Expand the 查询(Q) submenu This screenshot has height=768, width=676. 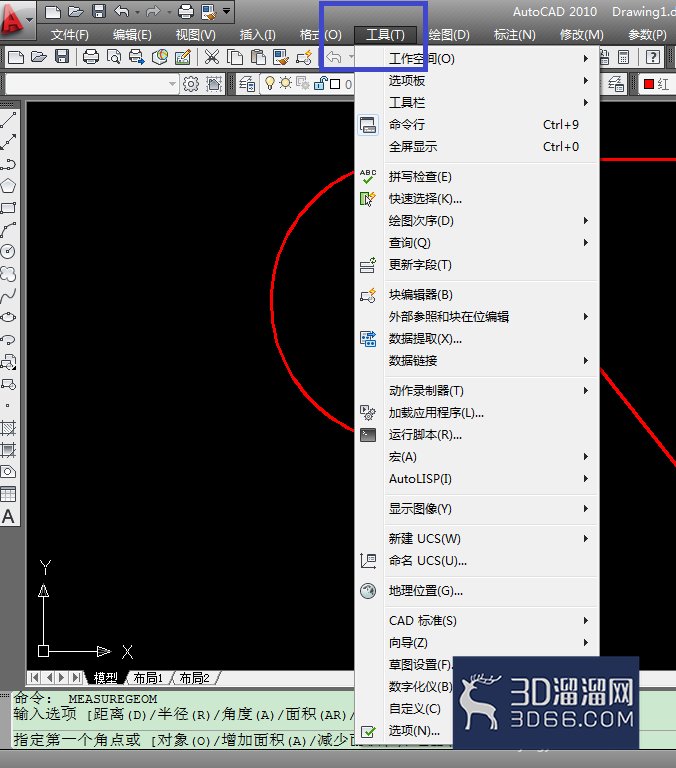[x=477, y=243]
